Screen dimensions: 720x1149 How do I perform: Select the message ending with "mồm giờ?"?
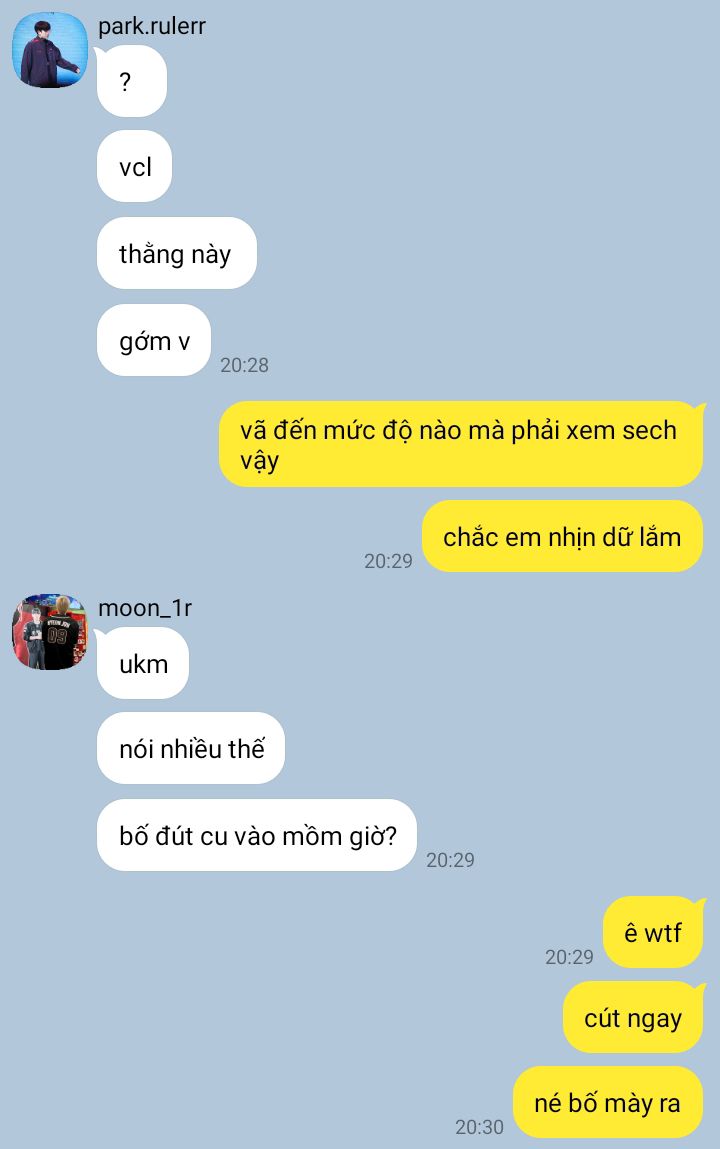pos(257,835)
